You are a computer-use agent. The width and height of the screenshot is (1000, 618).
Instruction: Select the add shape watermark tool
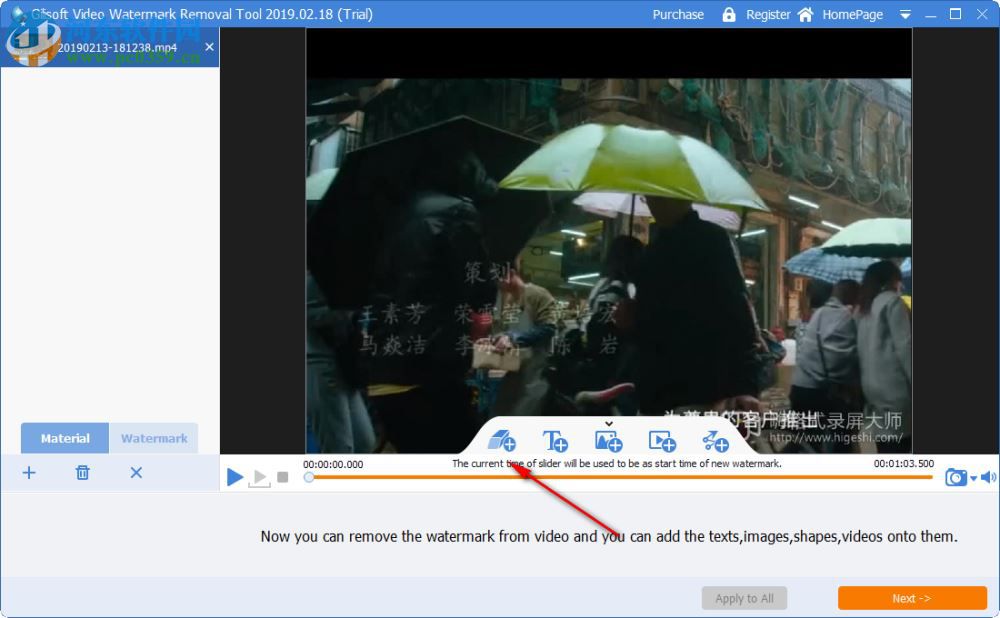point(503,443)
